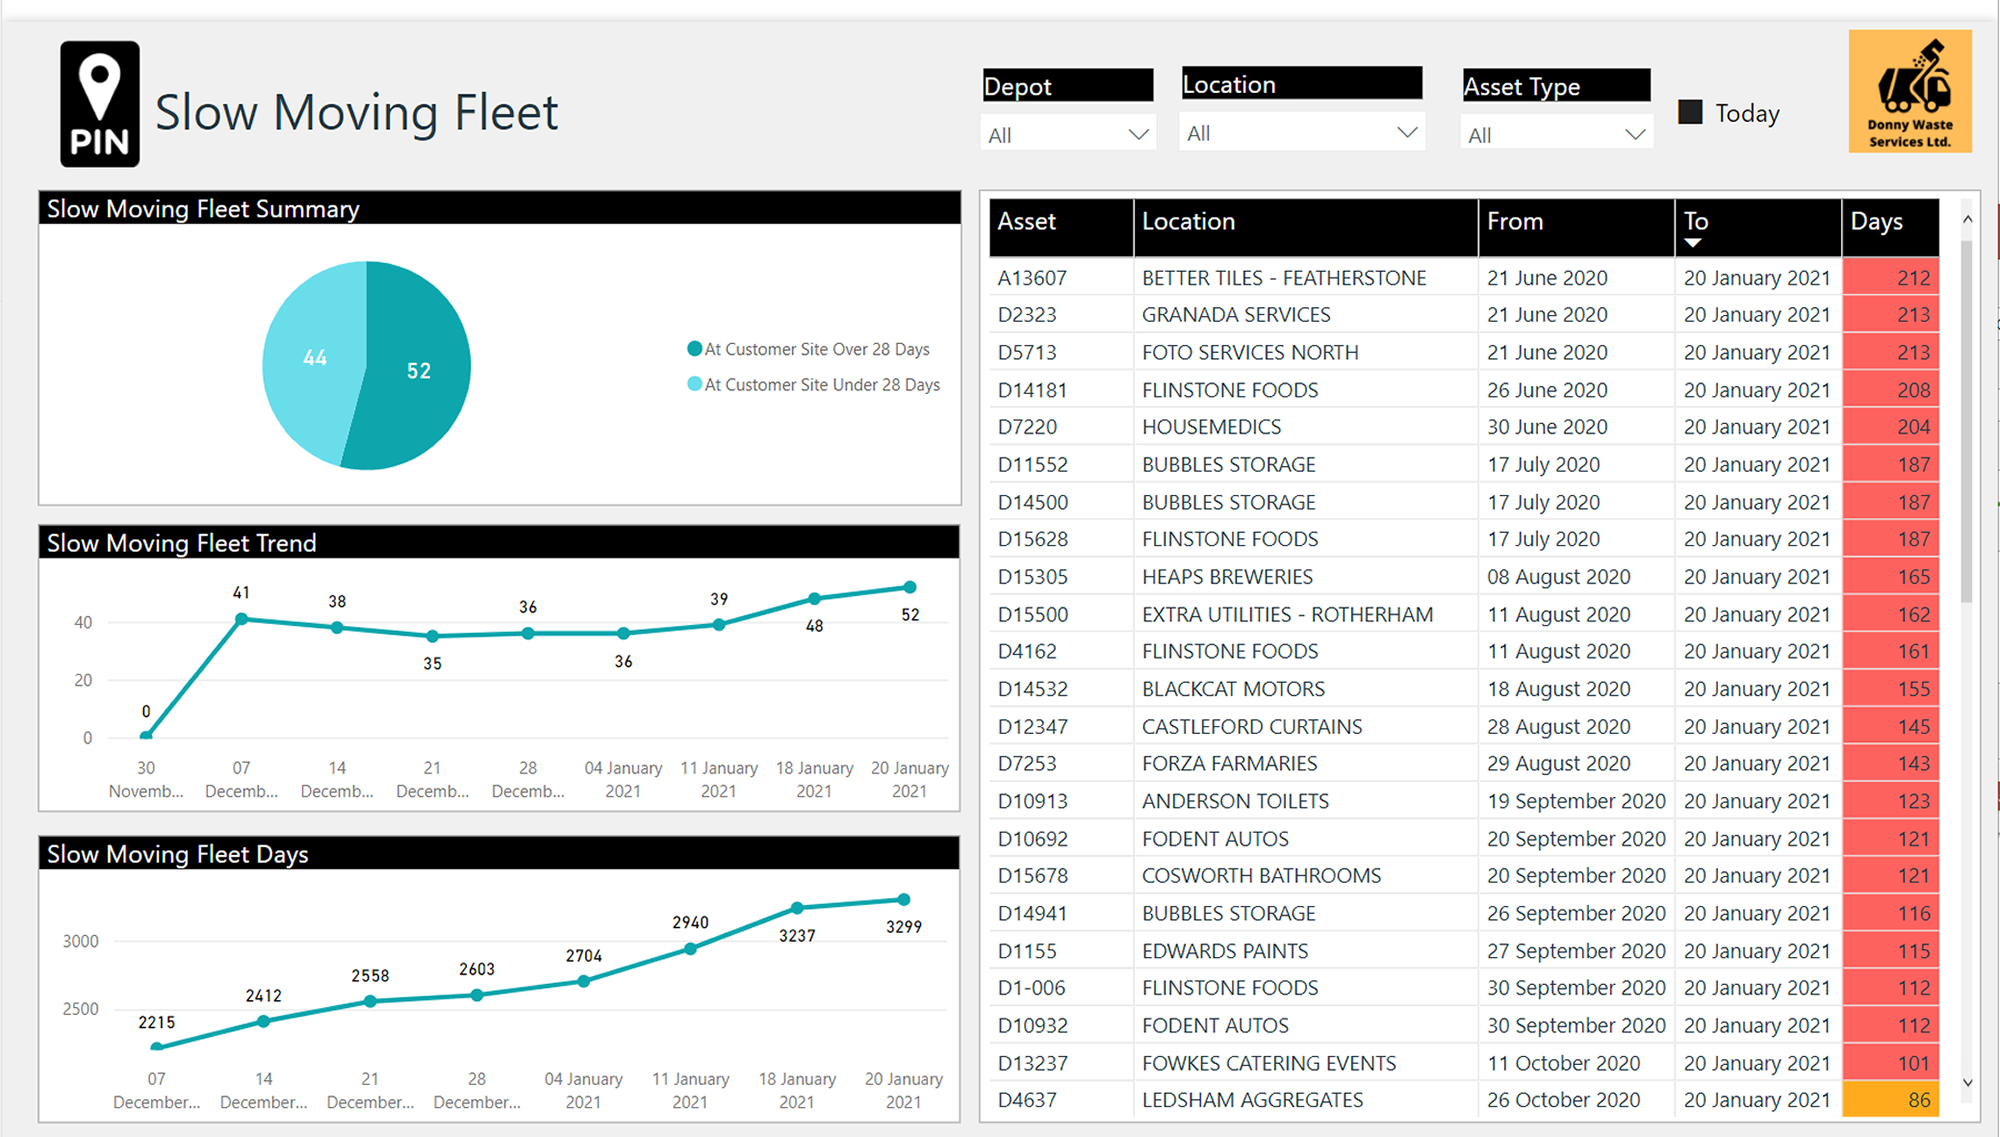Select asset A13607 in the table
Image resolution: width=2000 pixels, height=1137 pixels.
[1032, 278]
